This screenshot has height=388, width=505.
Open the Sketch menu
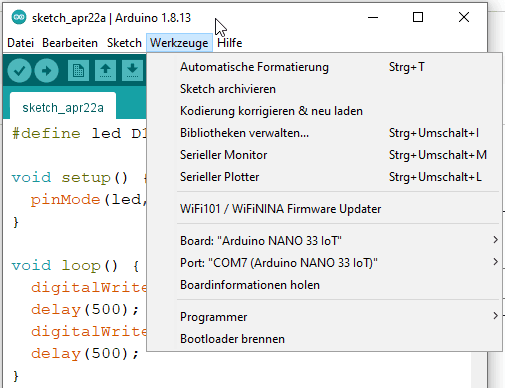point(124,43)
